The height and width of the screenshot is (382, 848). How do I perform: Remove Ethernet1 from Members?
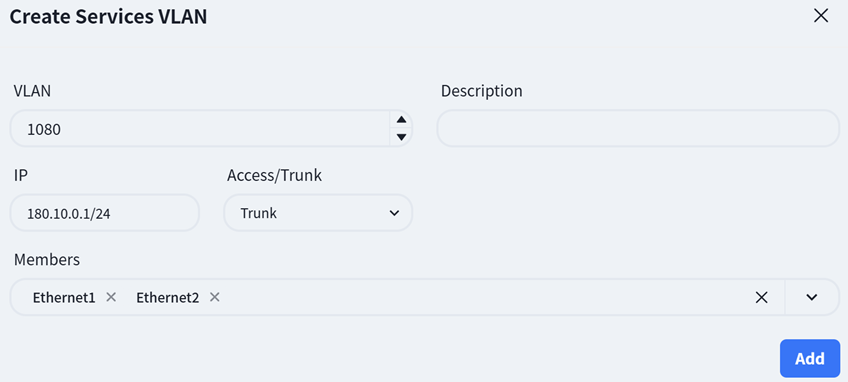111,297
